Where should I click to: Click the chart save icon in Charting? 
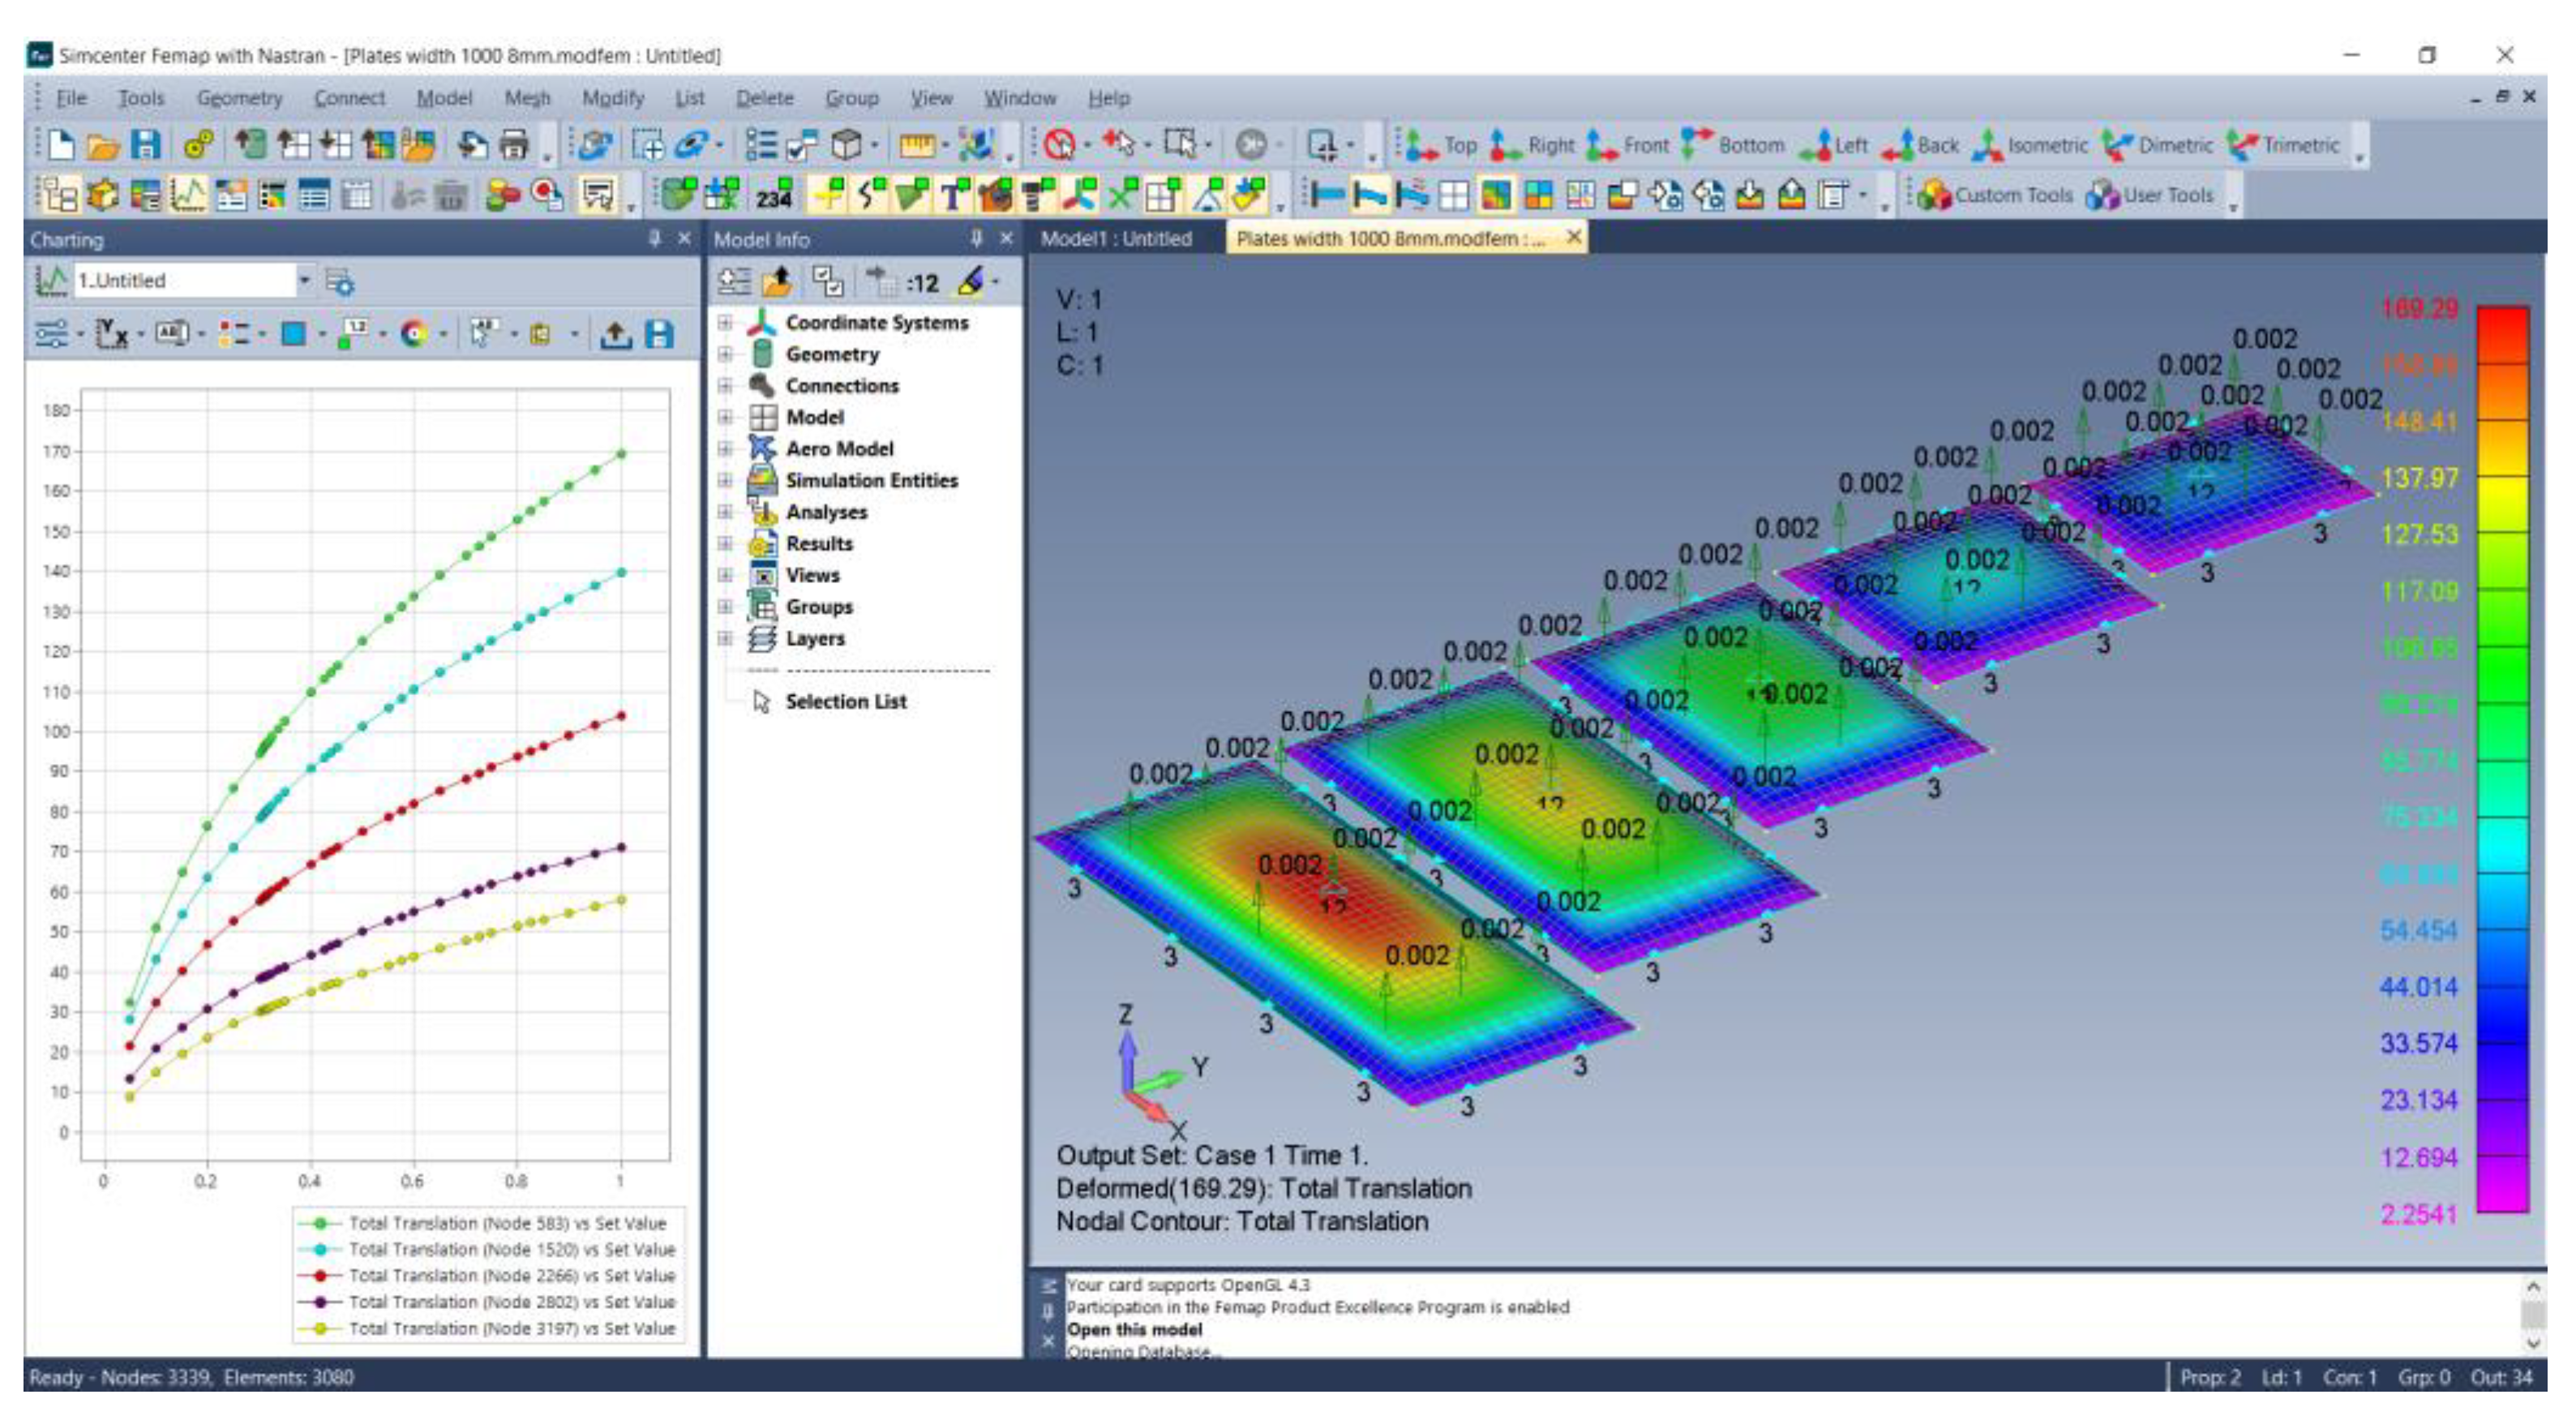click(x=659, y=334)
